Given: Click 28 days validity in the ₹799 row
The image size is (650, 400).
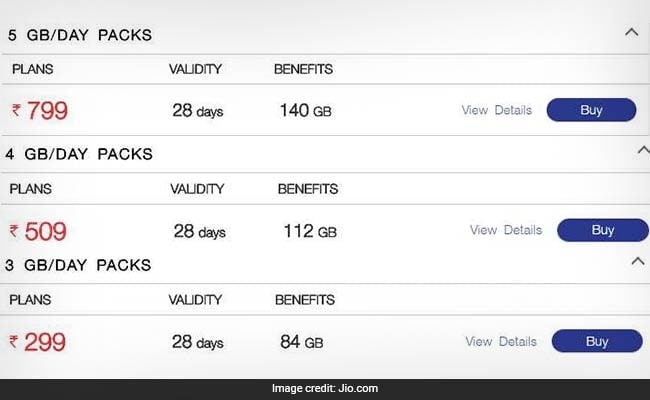Looking at the screenshot, I should 198,111.
